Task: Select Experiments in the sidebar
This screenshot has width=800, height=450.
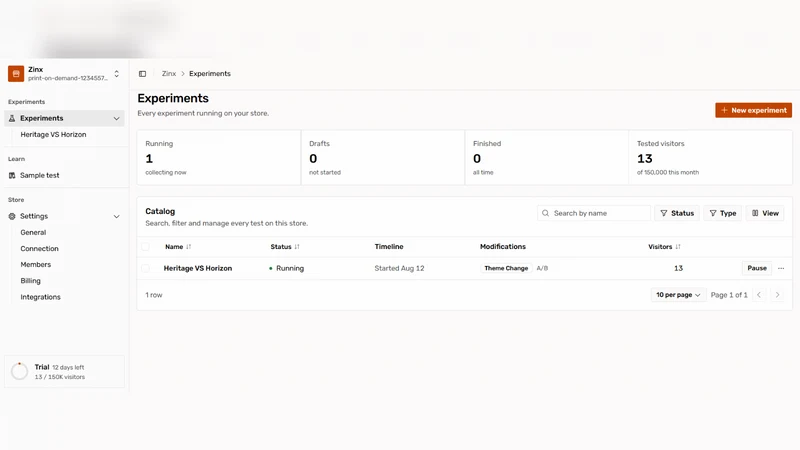Action: pos(64,118)
